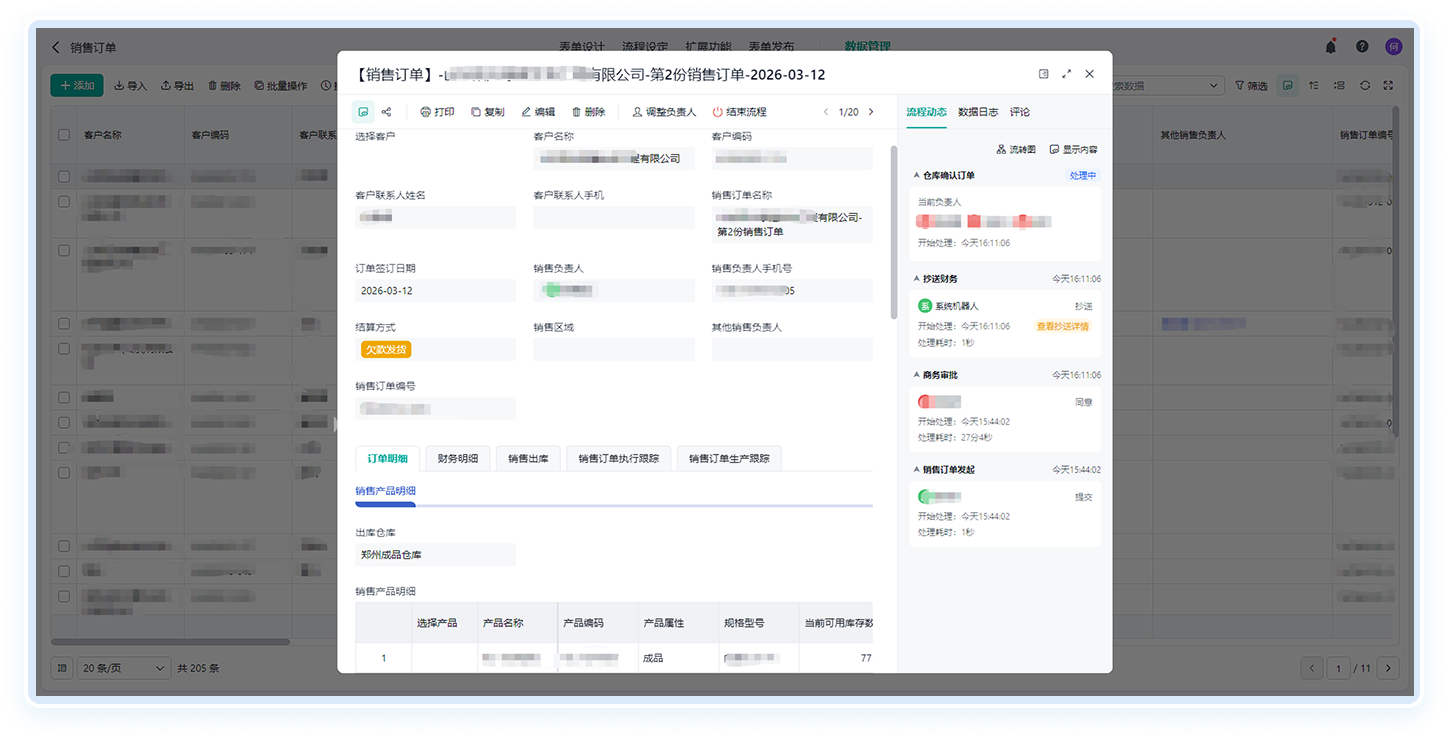This screenshot has width=1448, height=740.
Task: Check the select-all checkbox in table header
Action: [x=64, y=135]
